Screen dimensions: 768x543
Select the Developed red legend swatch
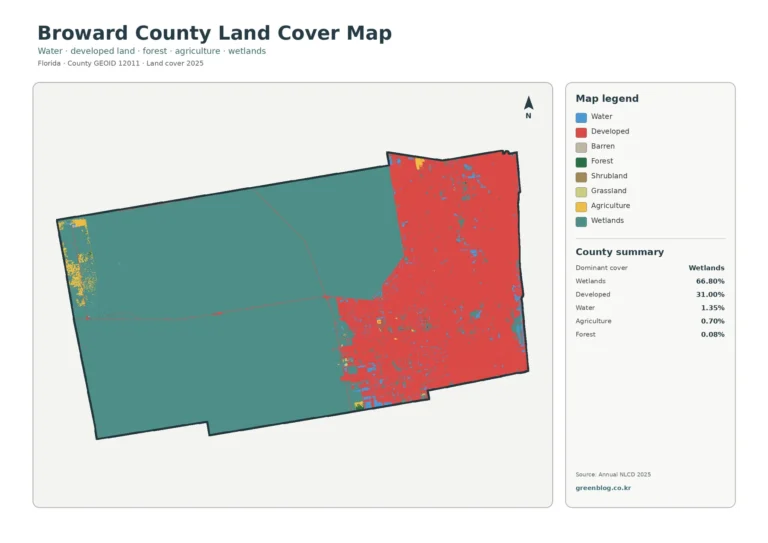point(581,132)
